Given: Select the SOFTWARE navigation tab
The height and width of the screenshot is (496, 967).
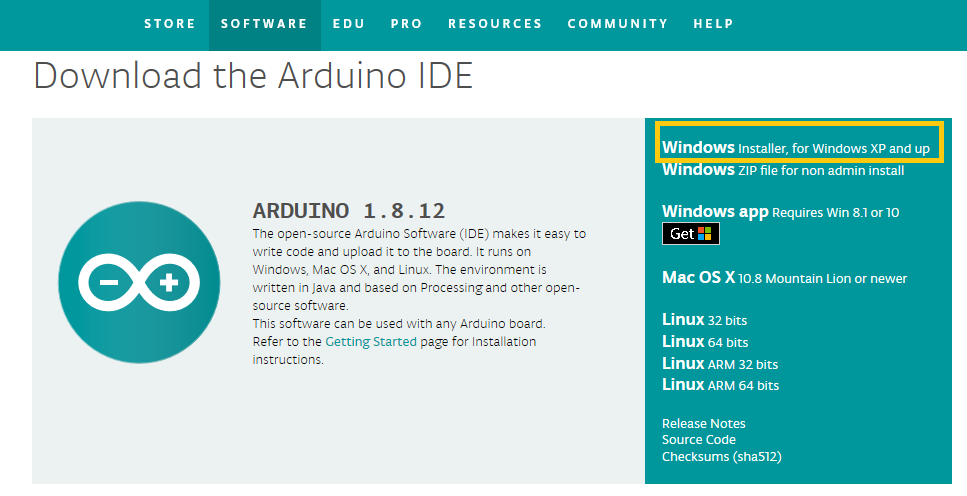Looking at the screenshot, I should (265, 25).
